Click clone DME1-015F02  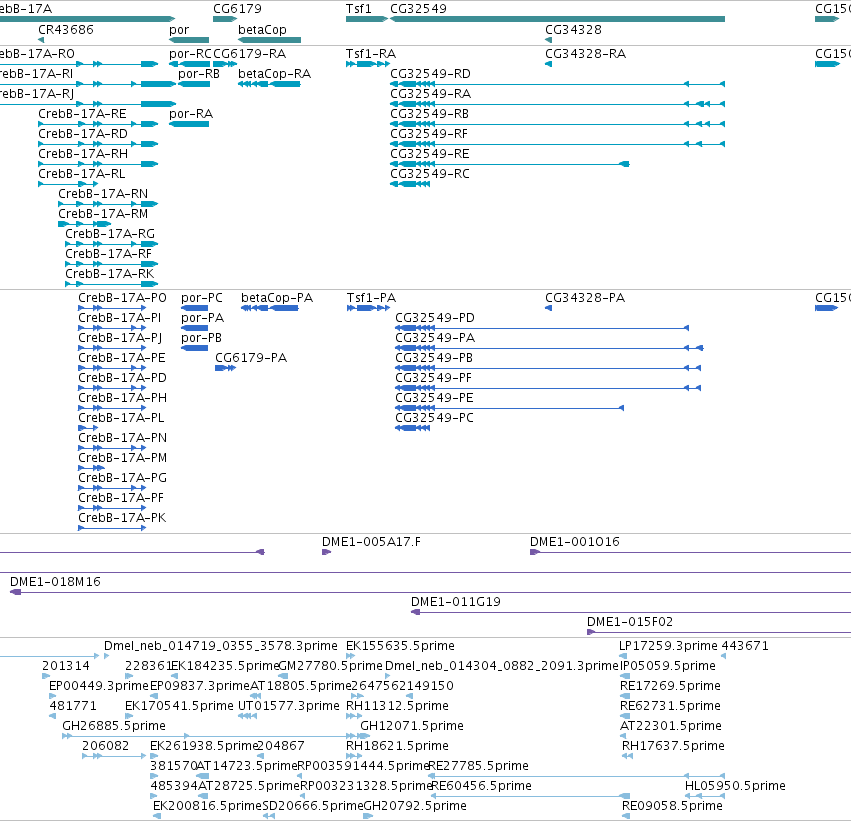coord(630,622)
